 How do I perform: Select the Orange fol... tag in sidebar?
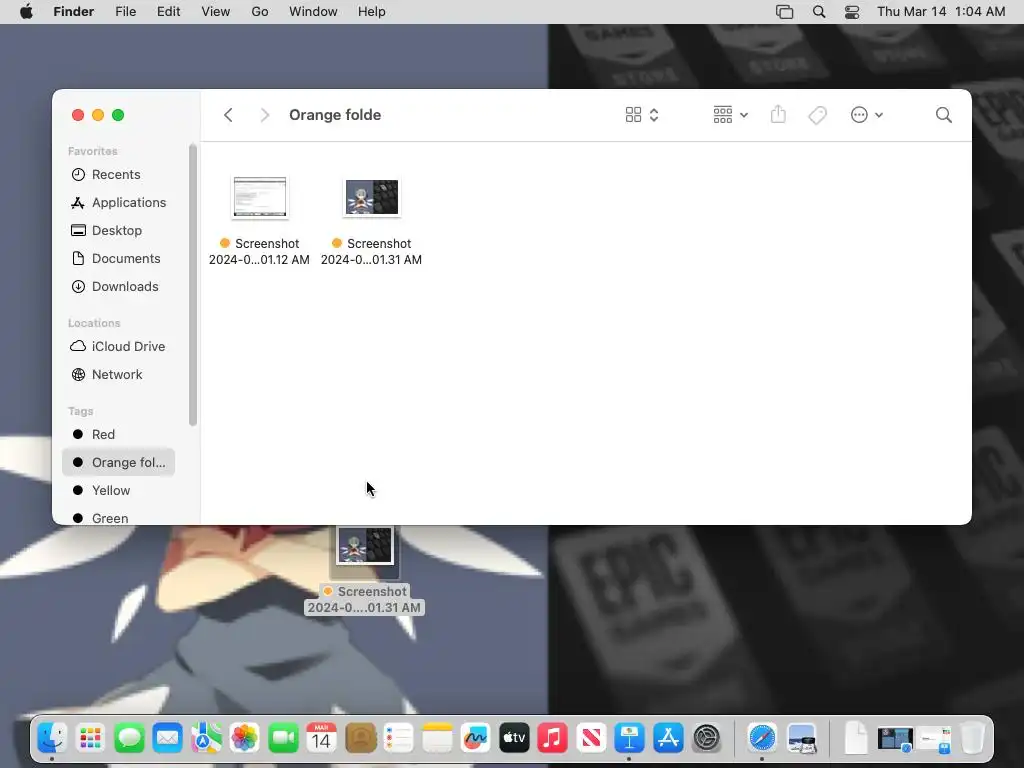coord(118,462)
